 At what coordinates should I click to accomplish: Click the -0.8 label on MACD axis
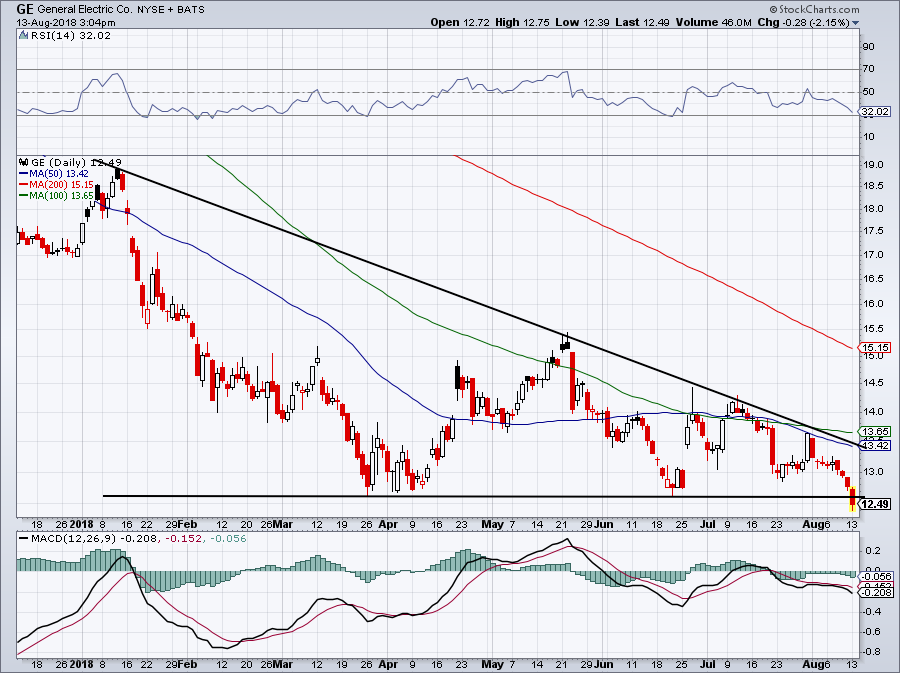tap(872, 652)
